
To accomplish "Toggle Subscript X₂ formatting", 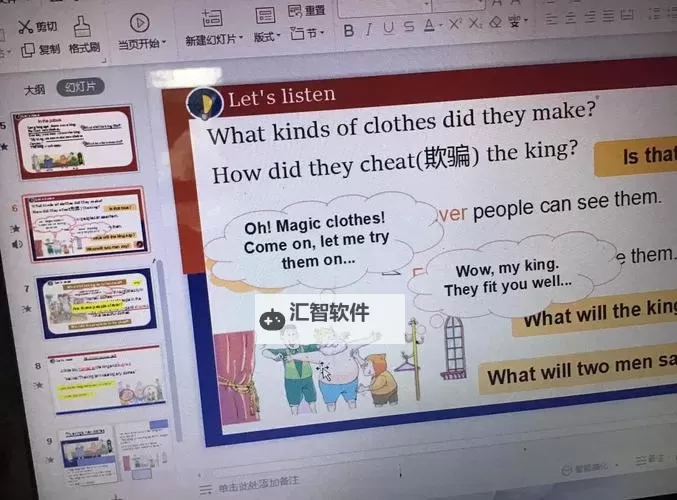I will click(475, 22).
